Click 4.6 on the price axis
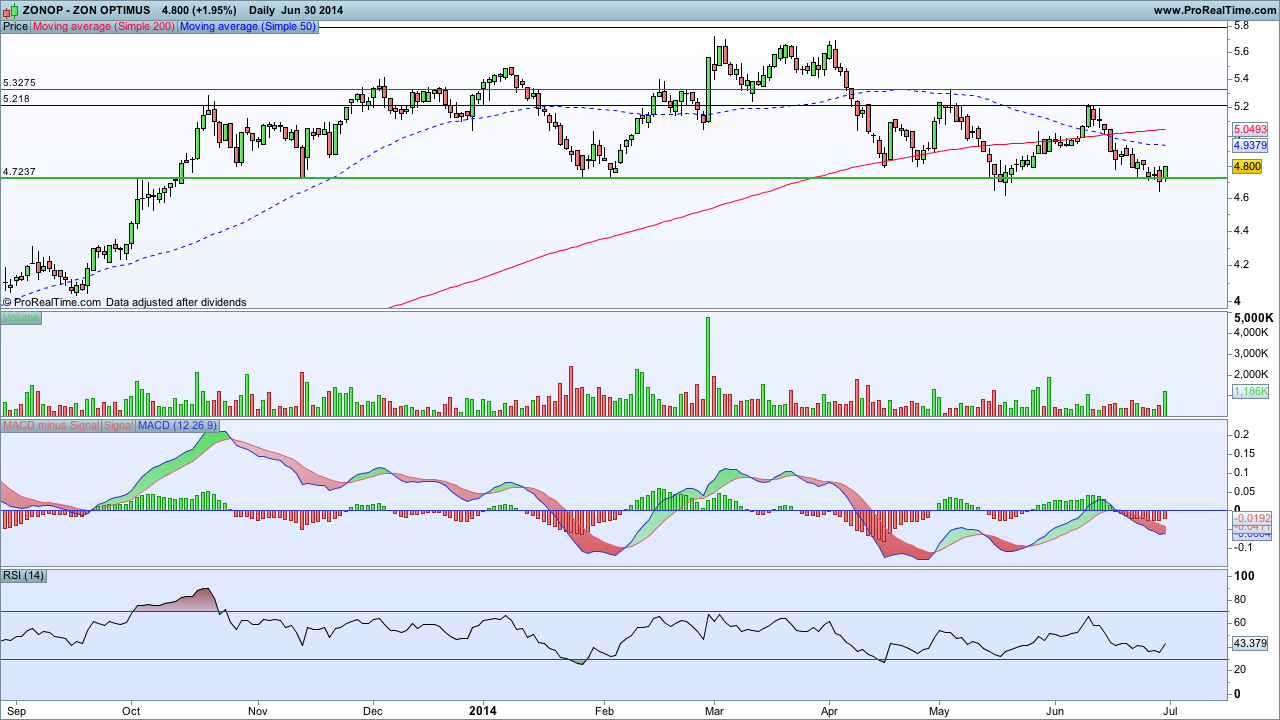Viewport: 1280px width, 720px height. click(1241, 197)
